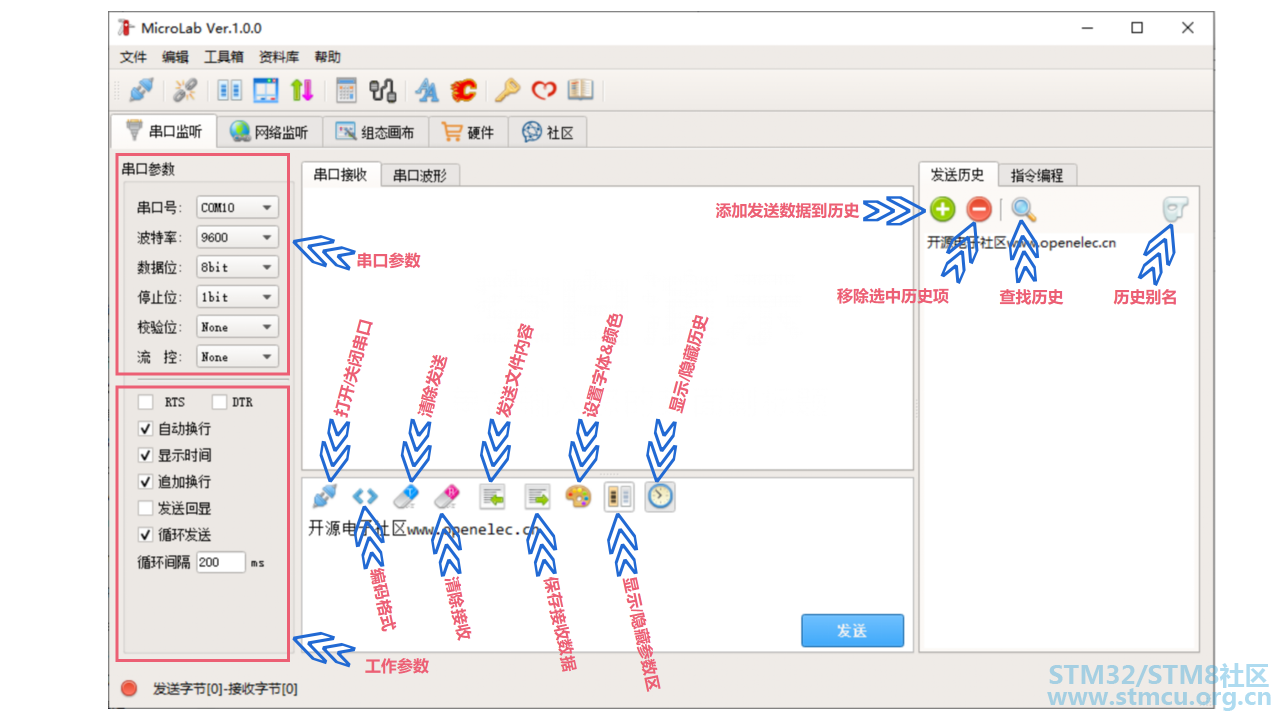Uncheck the 显示时间 checkbox
The height and width of the screenshot is (720, 1280).
tap(146, 455)
